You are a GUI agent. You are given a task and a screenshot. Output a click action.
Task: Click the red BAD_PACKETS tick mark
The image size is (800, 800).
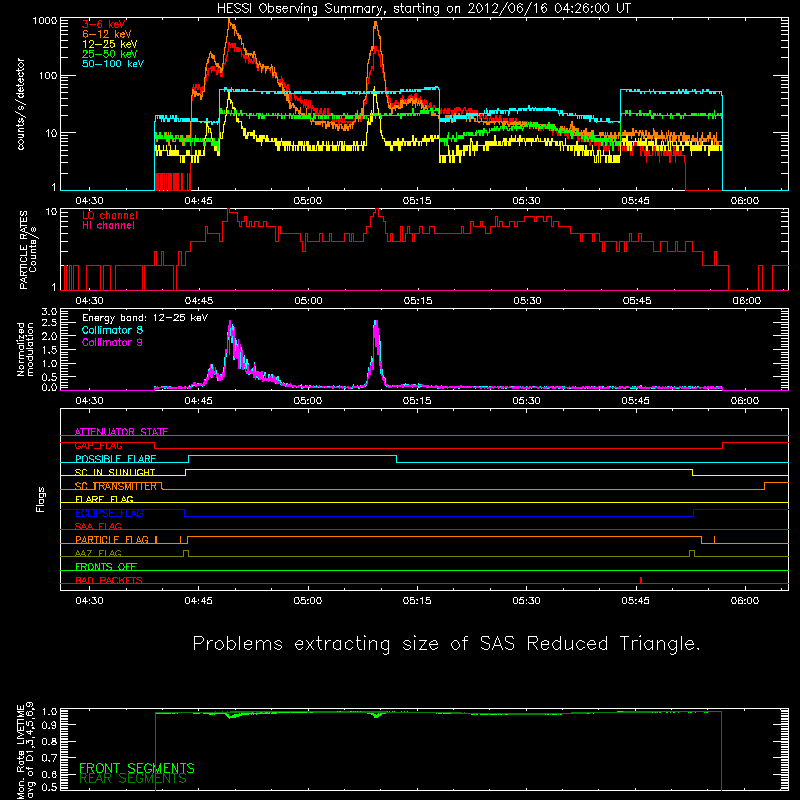pos(641,580)
